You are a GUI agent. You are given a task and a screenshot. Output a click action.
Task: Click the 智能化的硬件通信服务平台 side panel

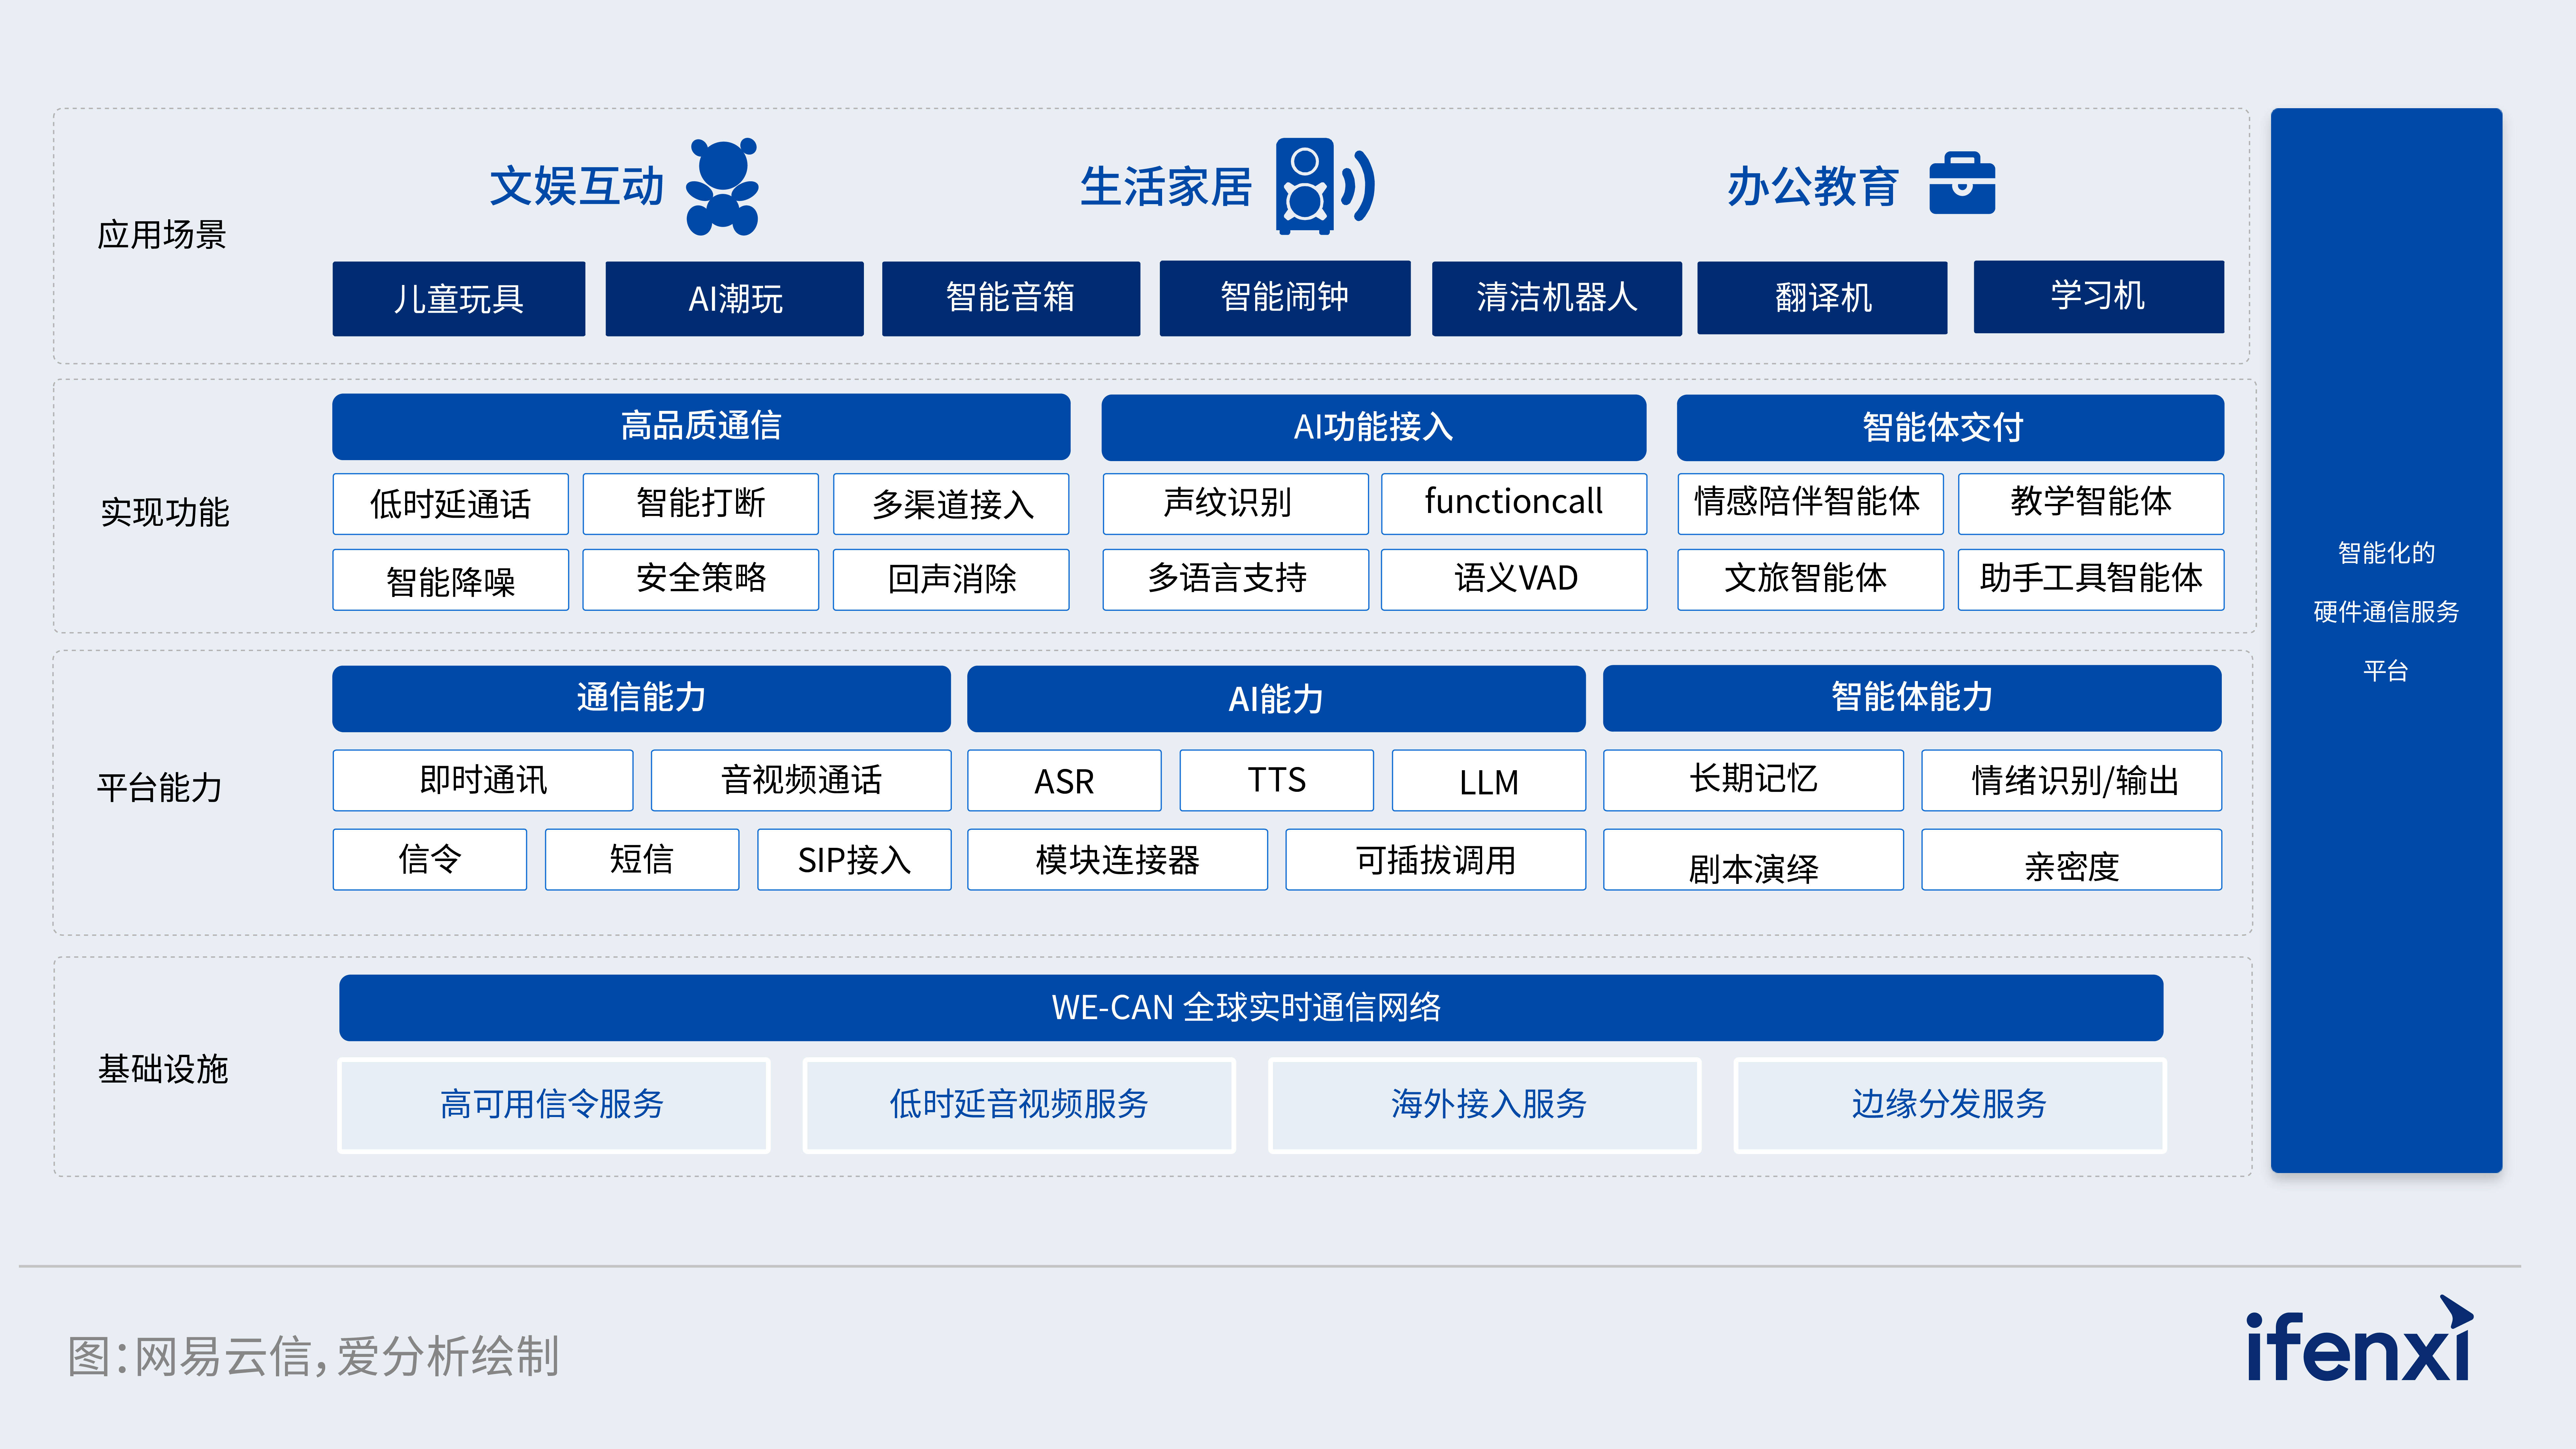pos(2386,640)
